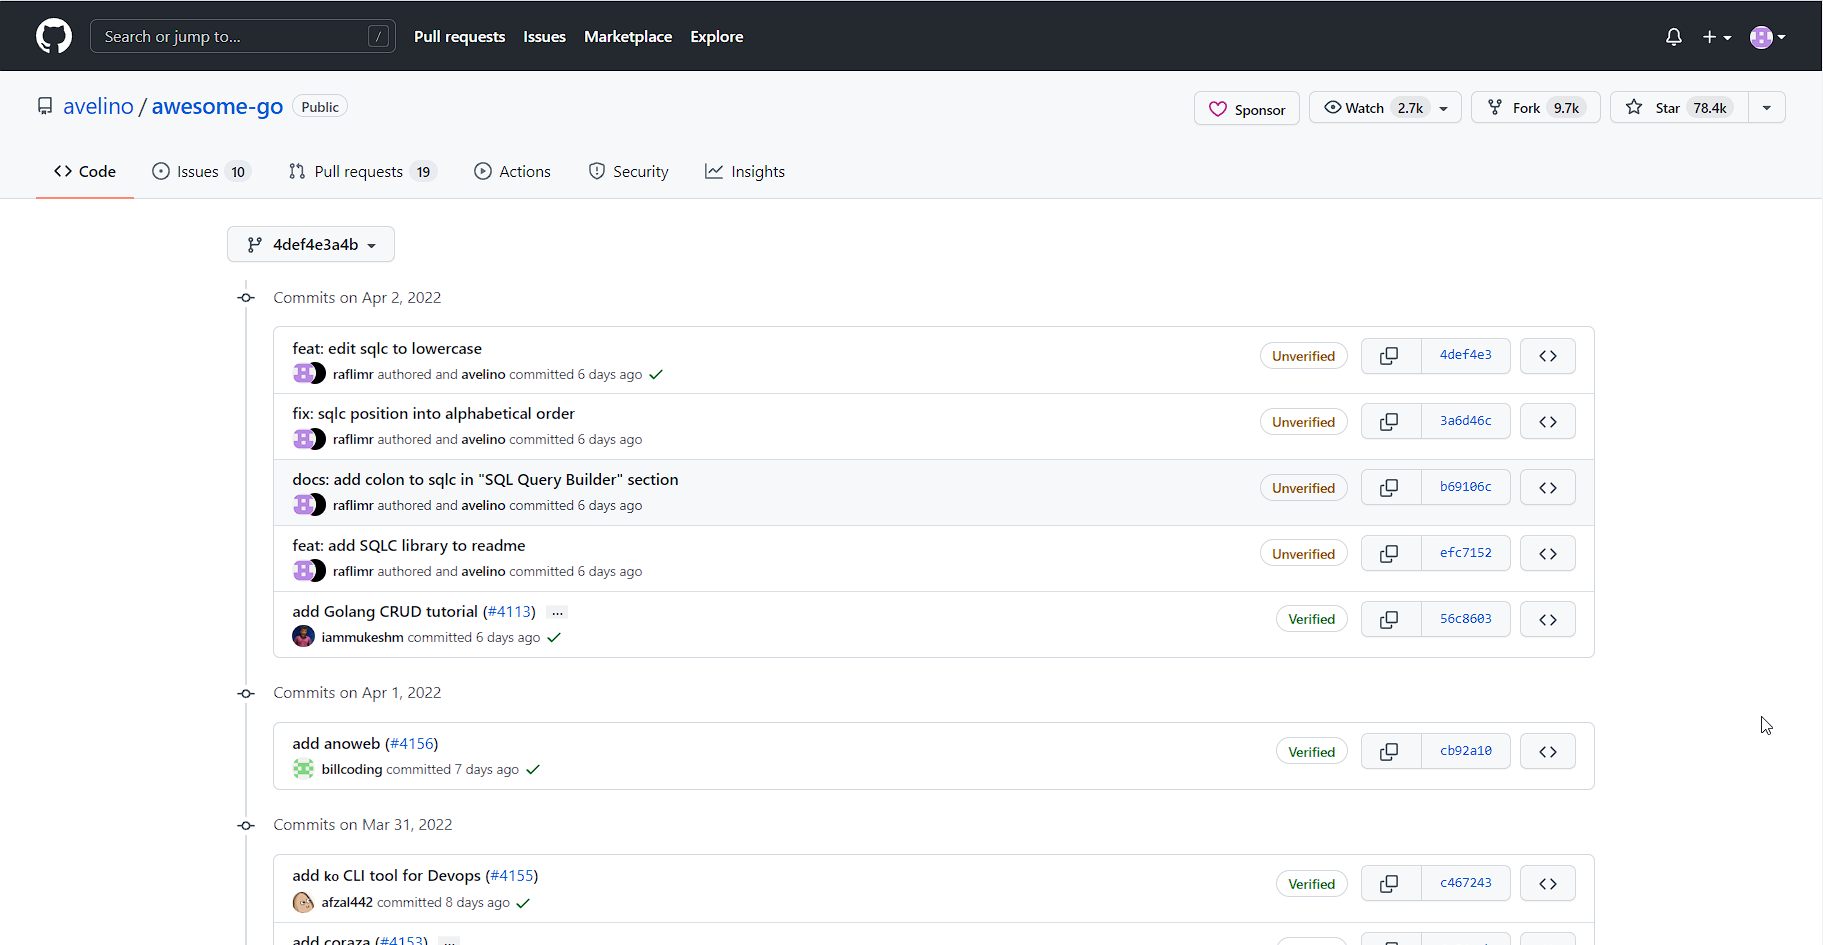Image resolution: width=1823 pixels, height=945 pixels.
Task: Open pull request #4156 link
Action: pyautogui.click(x=411, y=744)
